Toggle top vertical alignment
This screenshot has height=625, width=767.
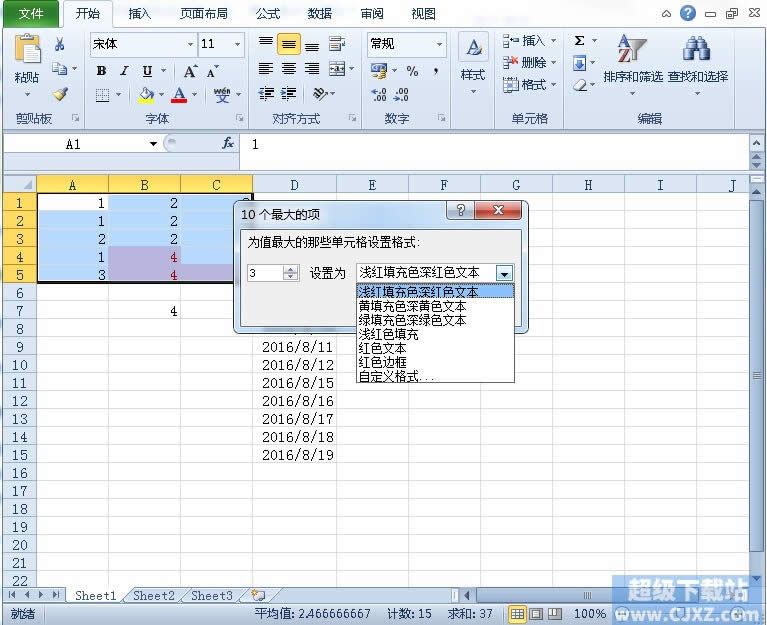(266, 44)
